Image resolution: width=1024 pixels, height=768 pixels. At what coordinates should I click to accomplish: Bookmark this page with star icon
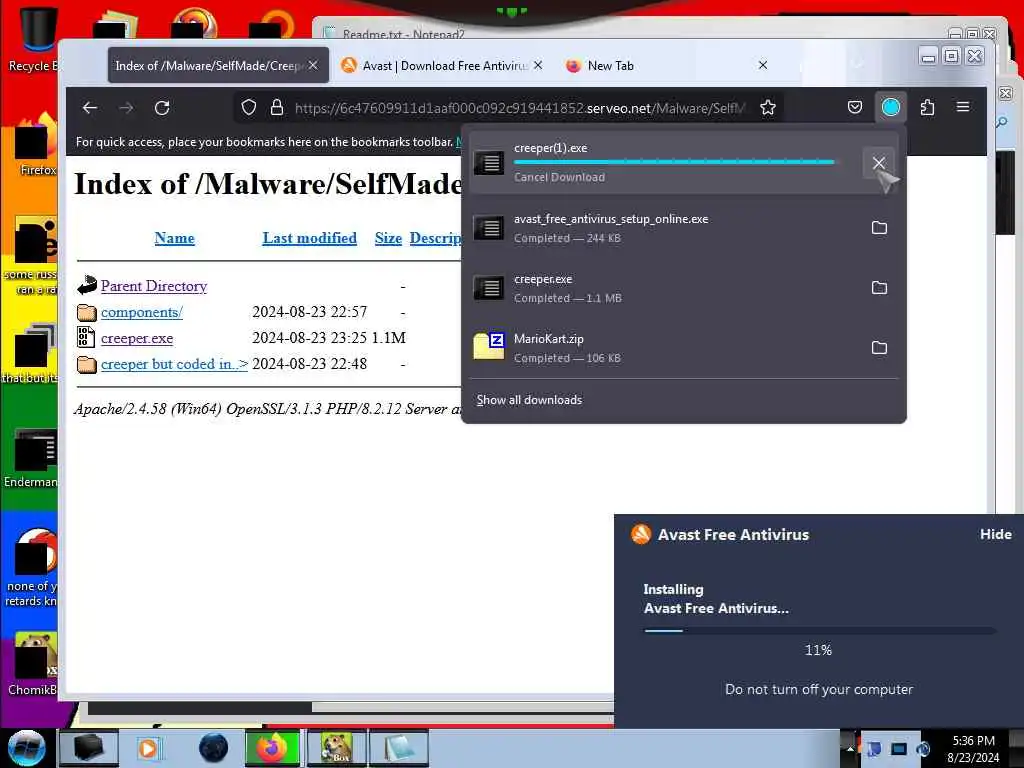[x=768, y=108]
